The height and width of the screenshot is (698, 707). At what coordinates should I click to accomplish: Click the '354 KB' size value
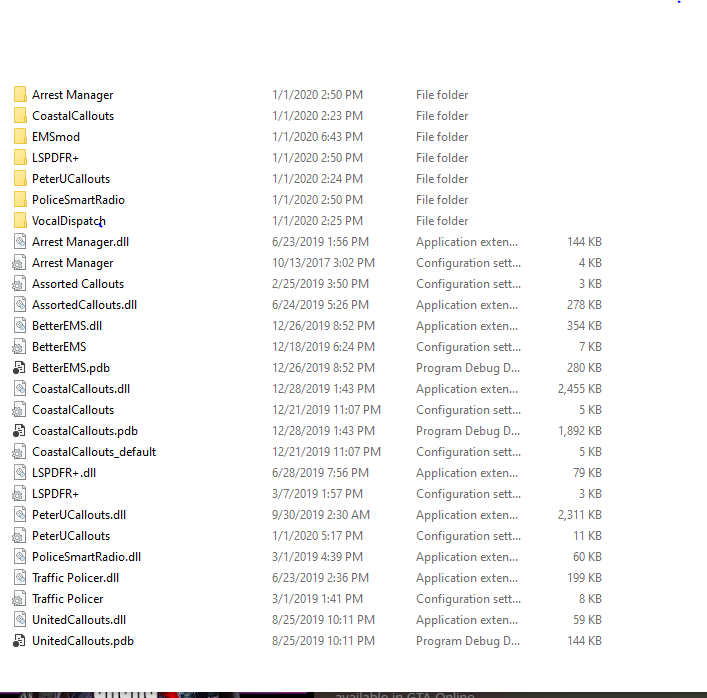click(x=584, y=326)
